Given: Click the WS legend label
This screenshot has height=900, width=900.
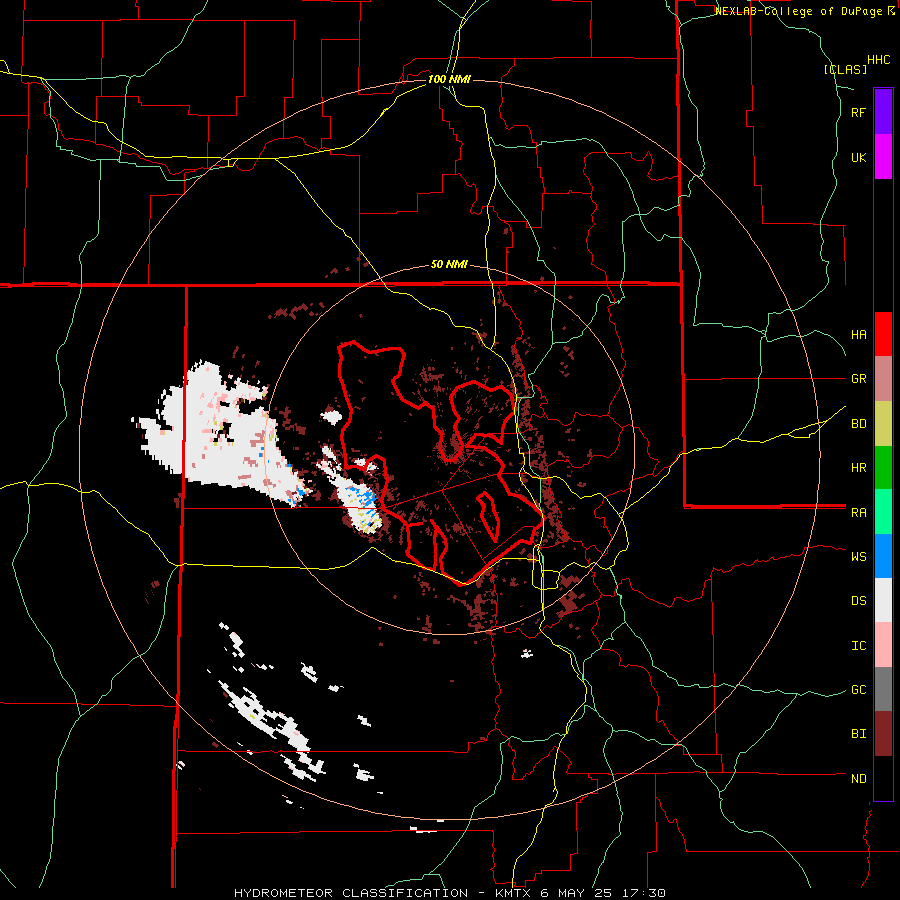Looking at the screenshot, I should click(x=858, y=557).
